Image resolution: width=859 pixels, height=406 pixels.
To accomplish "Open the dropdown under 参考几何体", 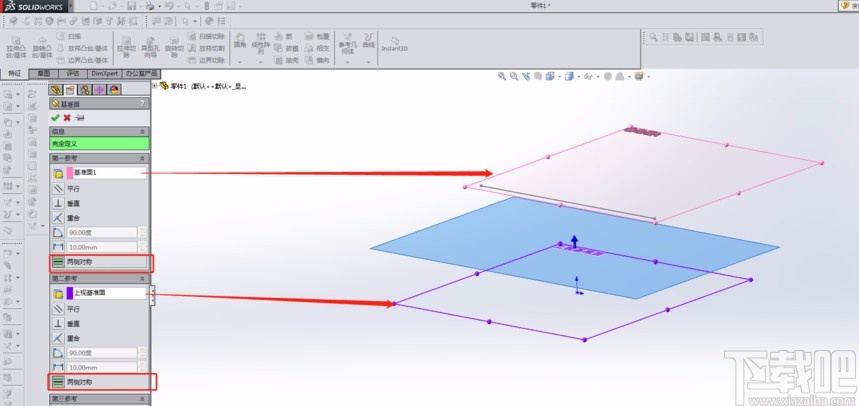I will click(347, 62).
